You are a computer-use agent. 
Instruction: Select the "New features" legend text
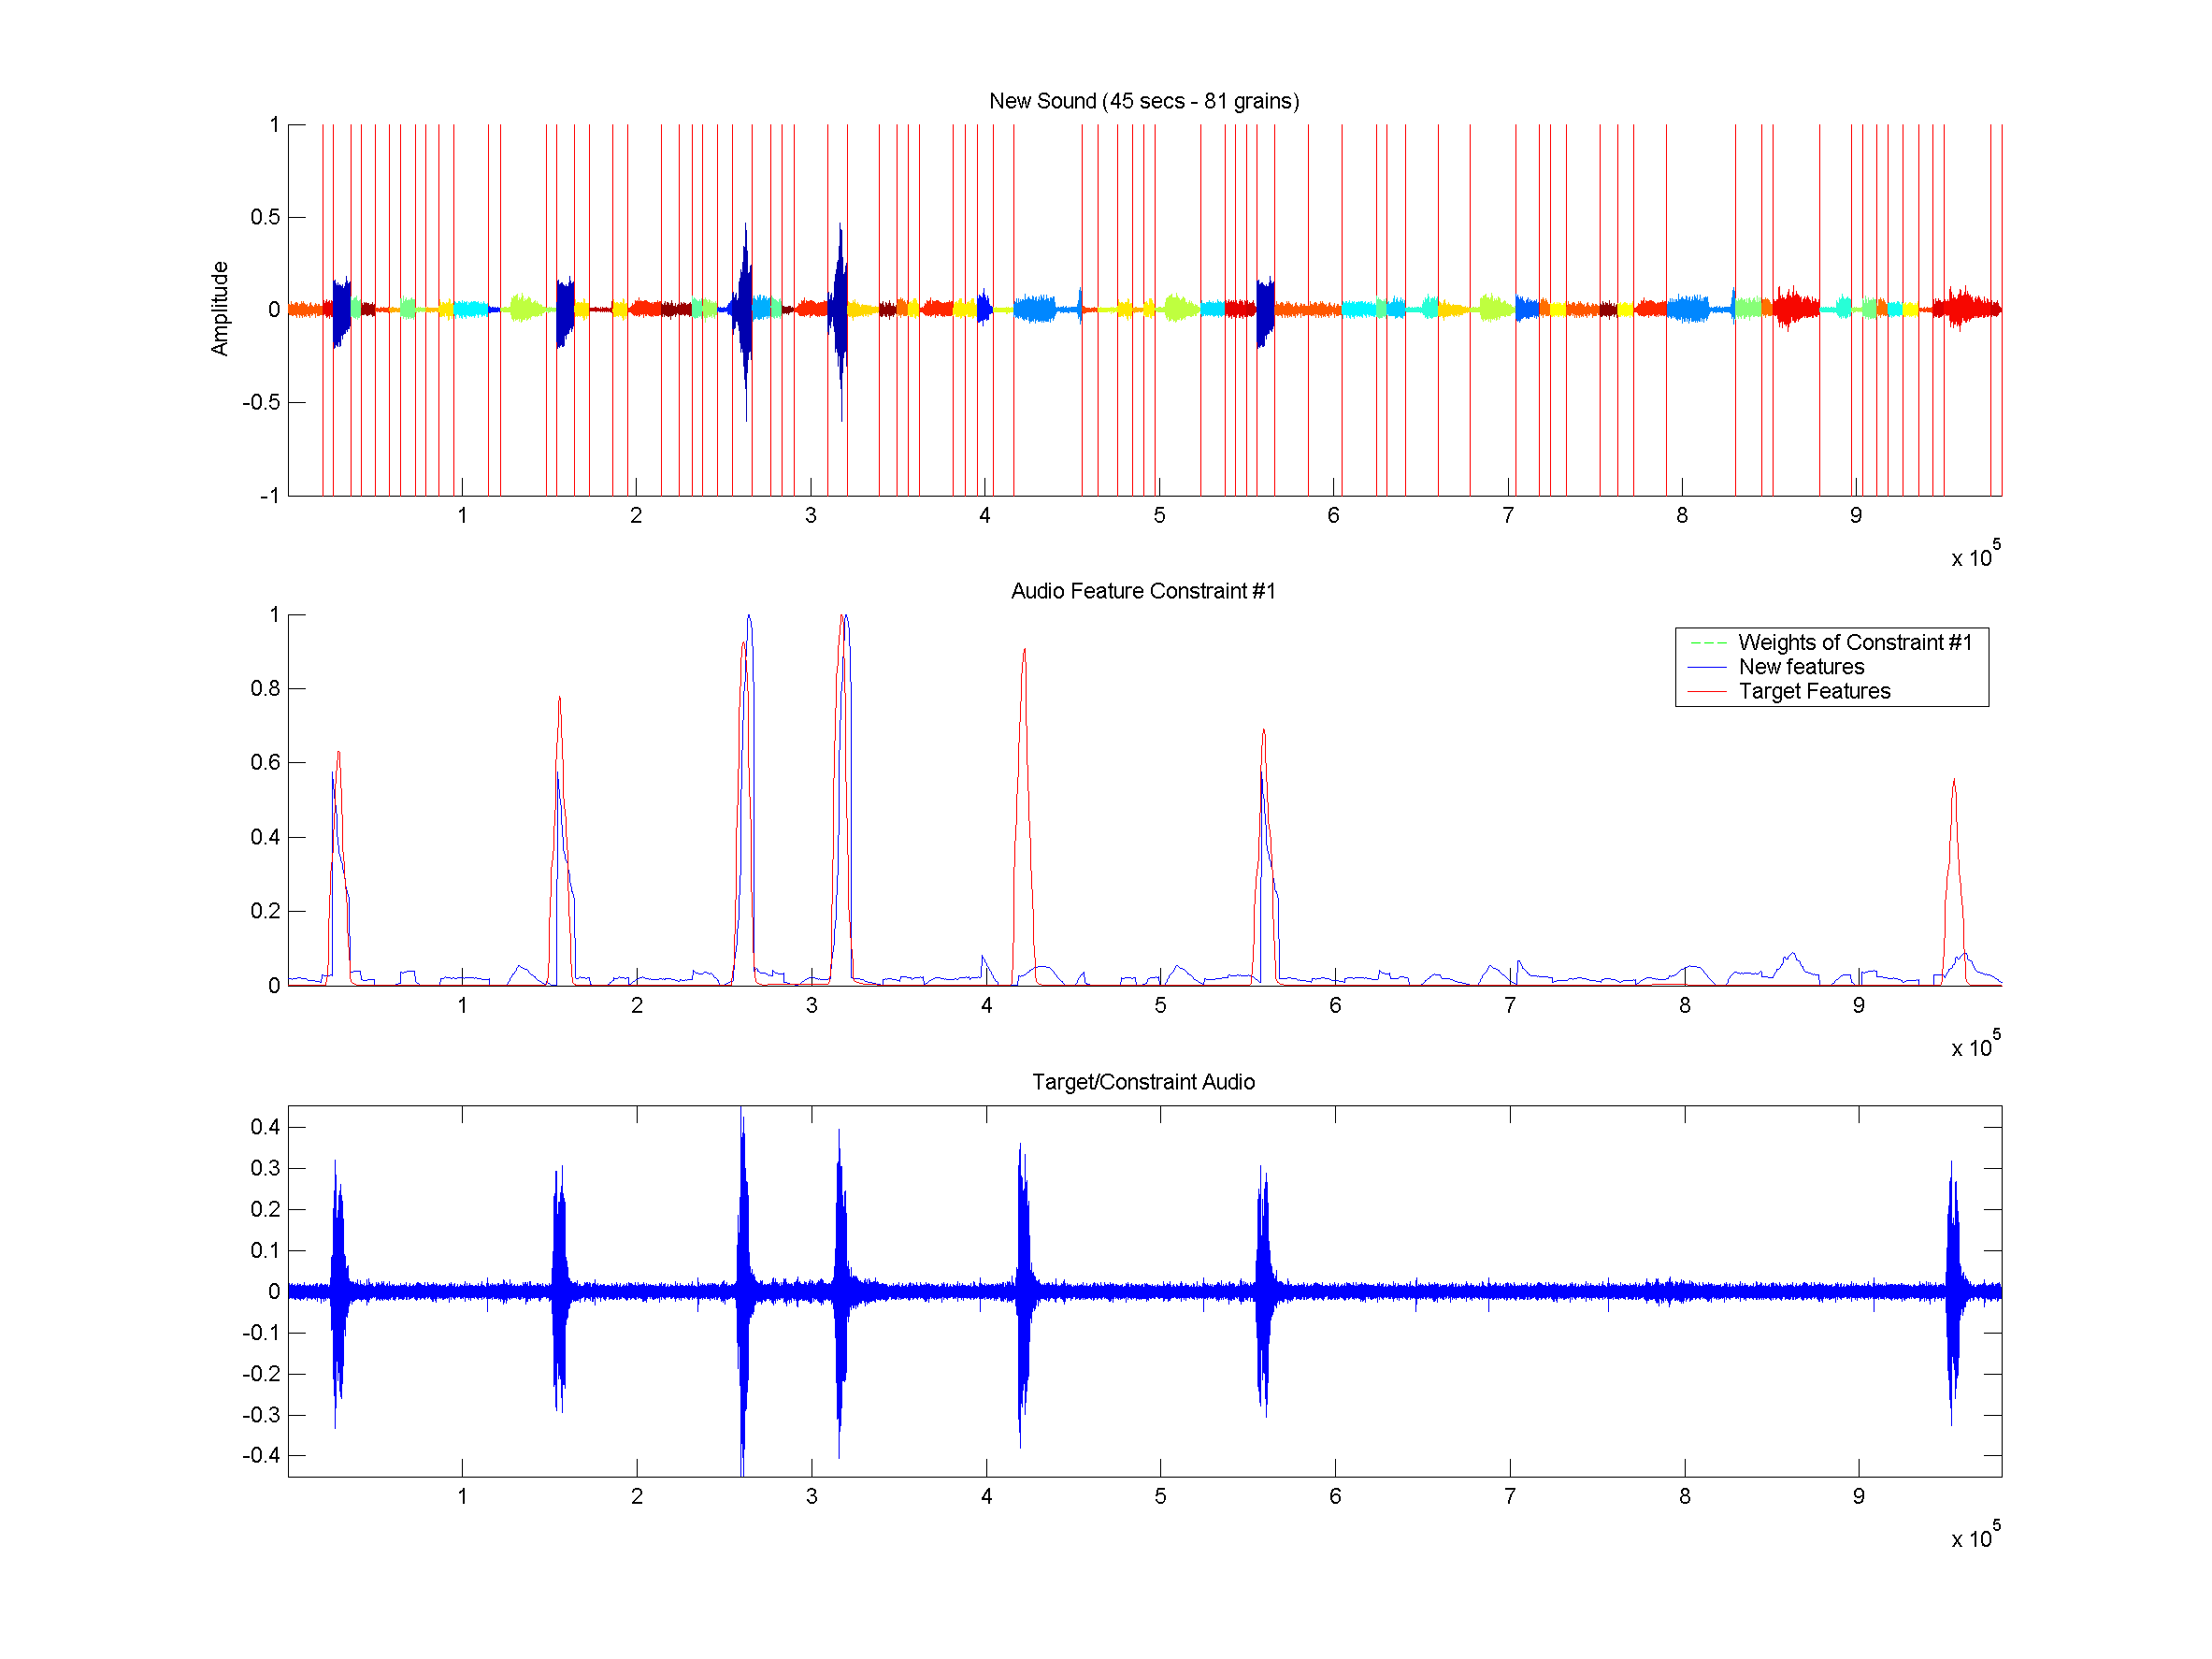(1801, 667)
